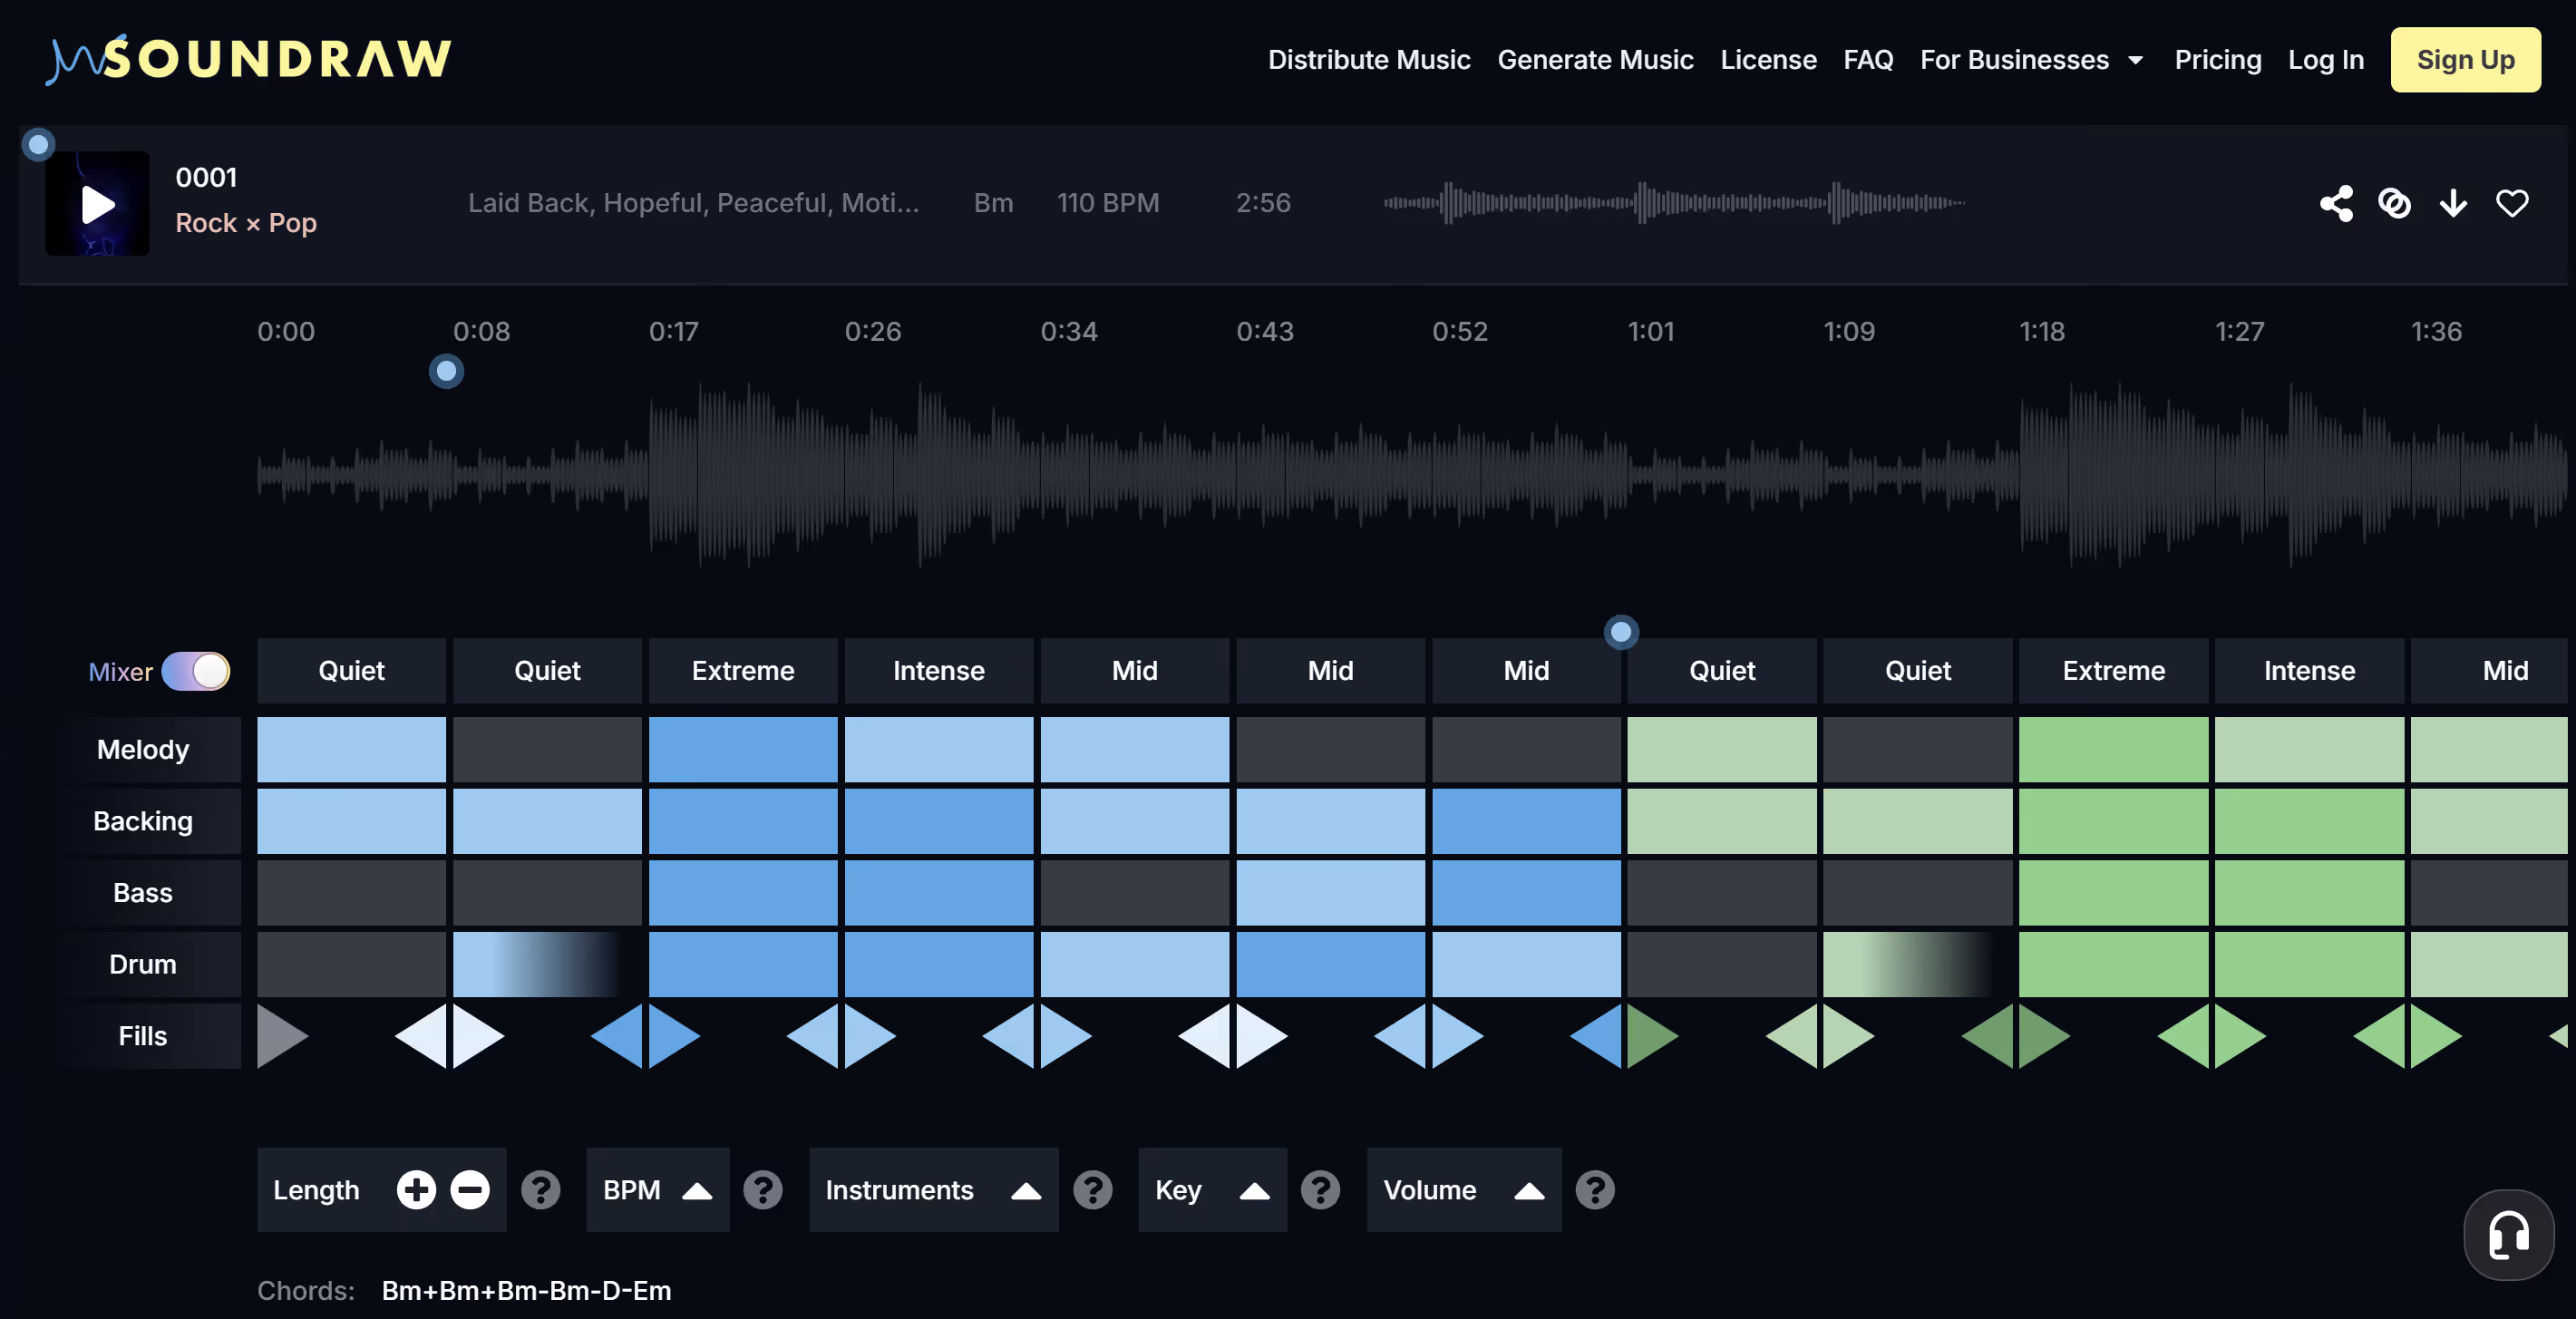Click the chords text Bm+Bm+Bm-Bm-D-Em
This screenshot has height=1319, width=2576.
click(526, 1290)
